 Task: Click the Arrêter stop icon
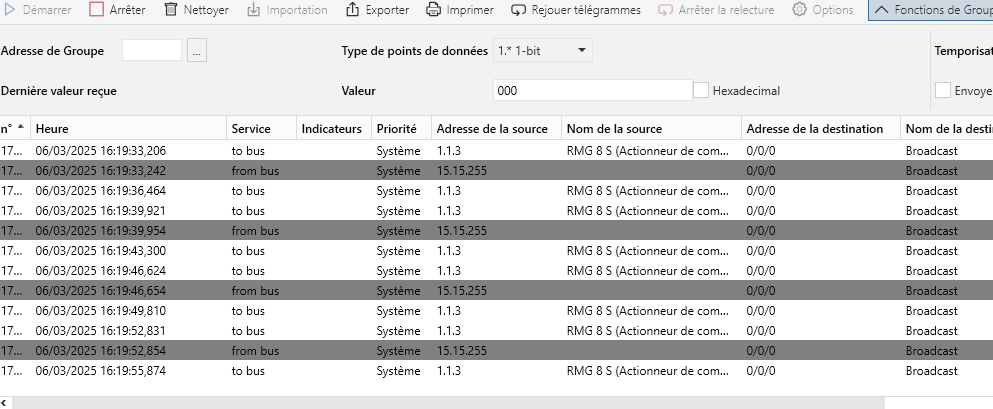(x=96, y=10)
